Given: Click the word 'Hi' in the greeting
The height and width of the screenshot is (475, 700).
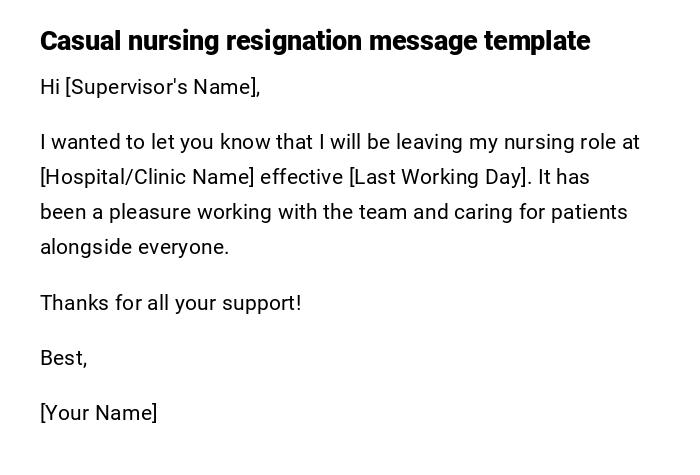Looking at the screenshot, I should 50,87.
